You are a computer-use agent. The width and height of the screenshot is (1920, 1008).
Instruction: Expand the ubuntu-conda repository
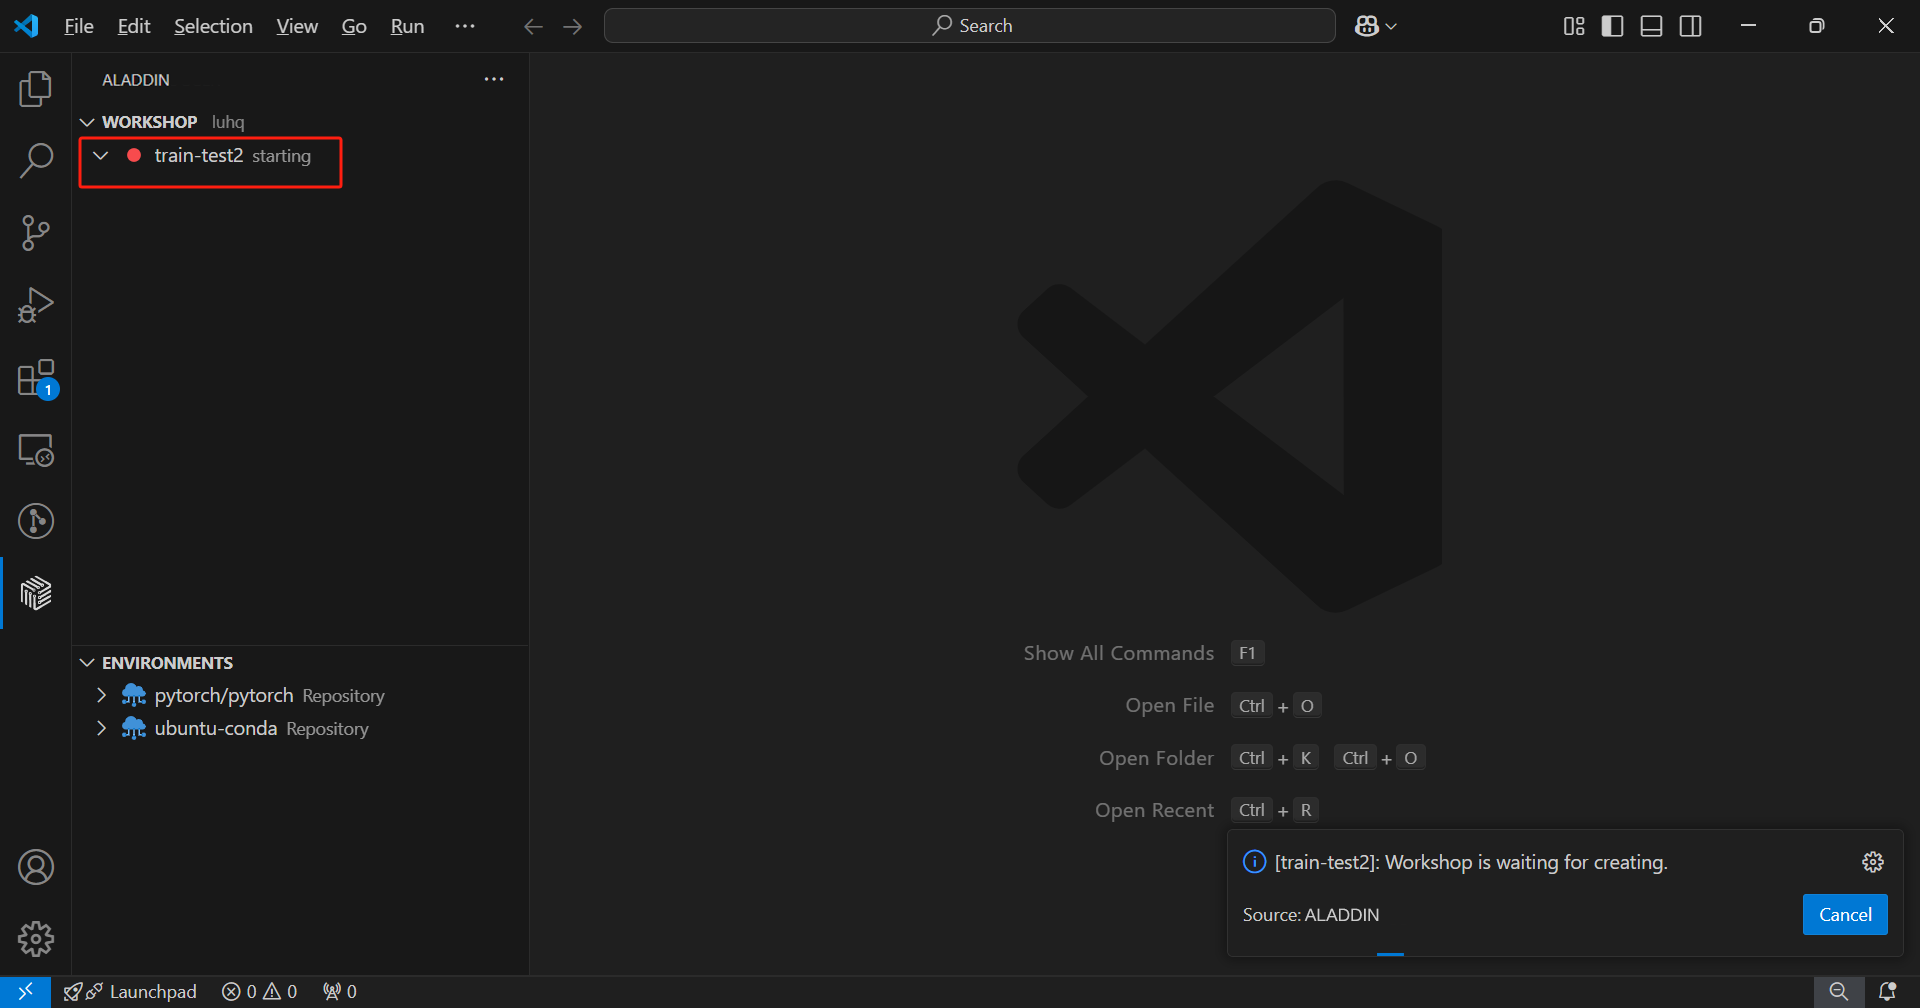(x=101, y=728)
